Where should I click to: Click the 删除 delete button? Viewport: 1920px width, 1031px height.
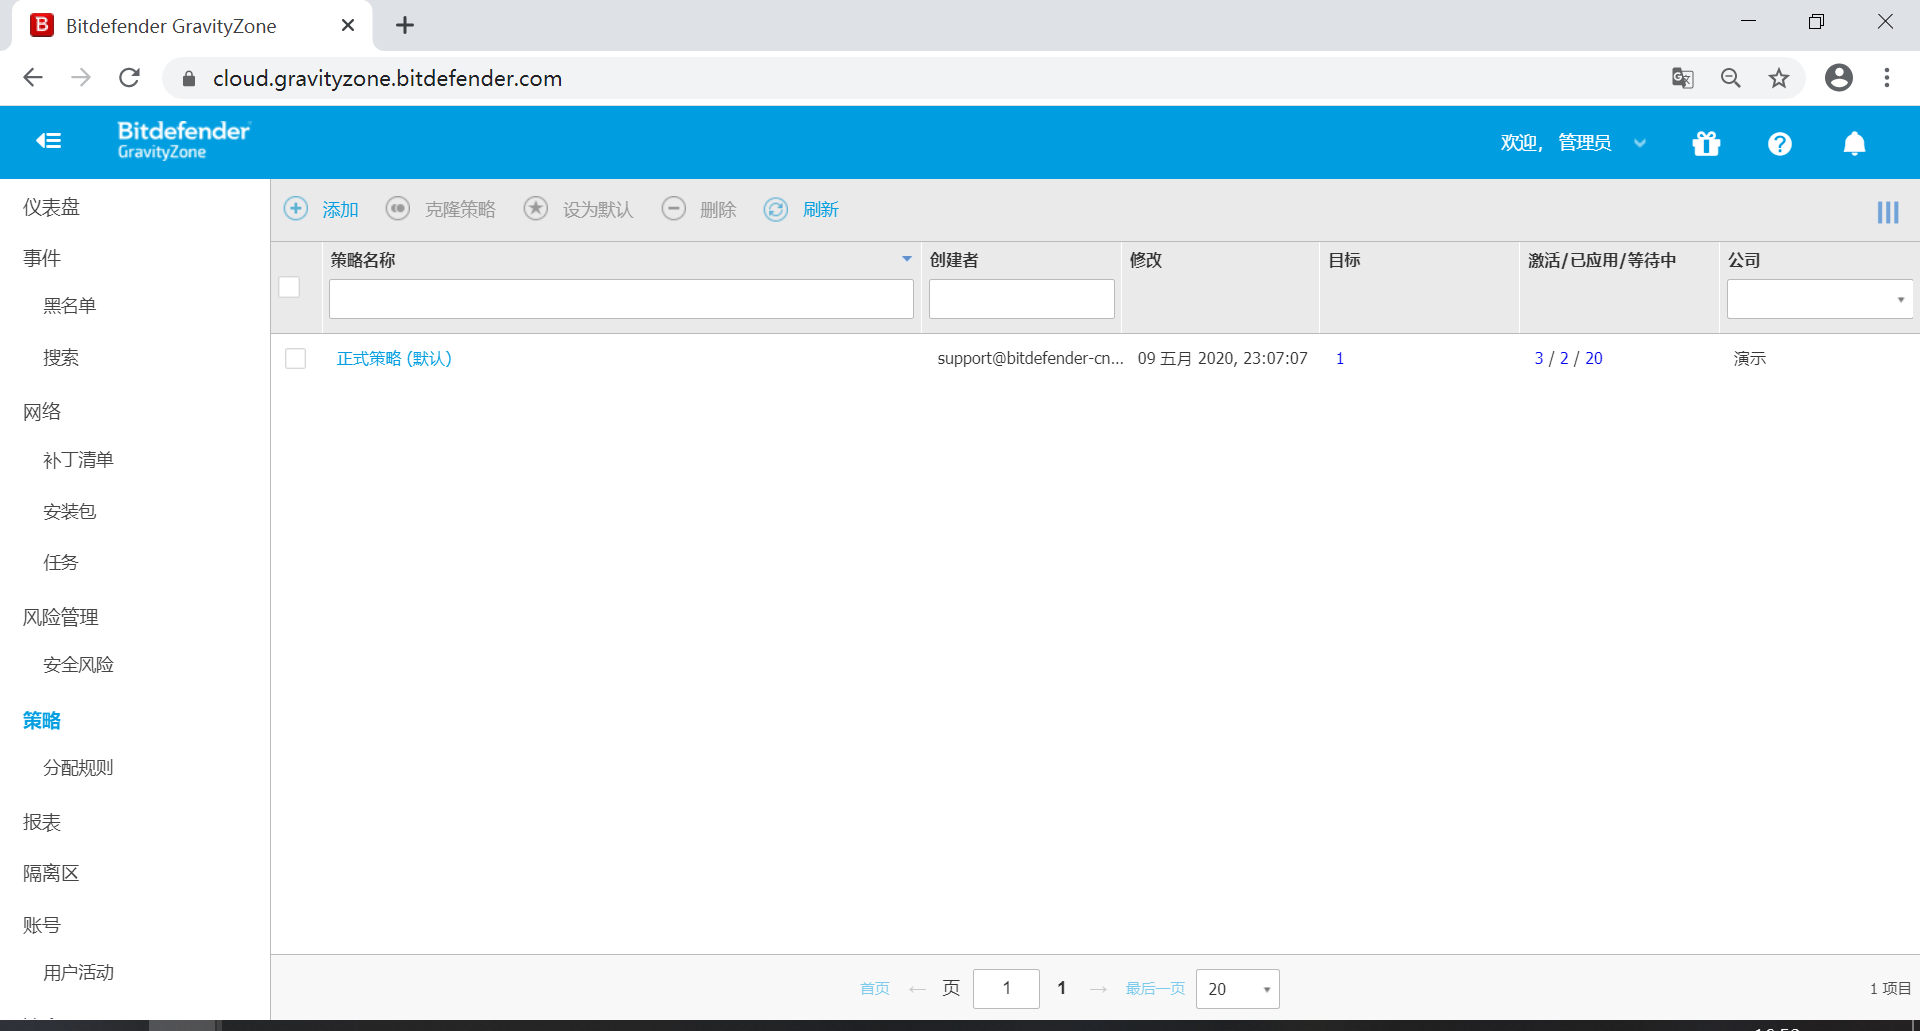[x=699, y=209]
